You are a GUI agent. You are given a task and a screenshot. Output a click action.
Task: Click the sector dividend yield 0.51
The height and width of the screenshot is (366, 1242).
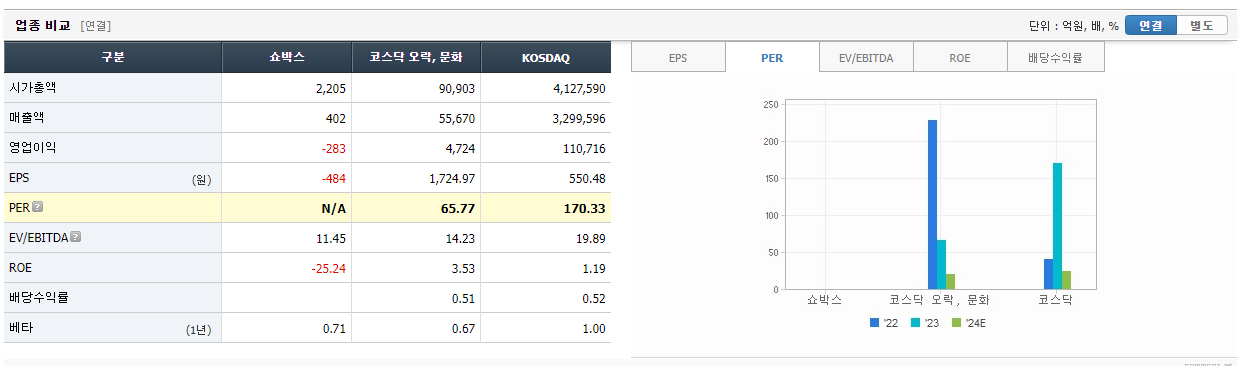(463, 299)
